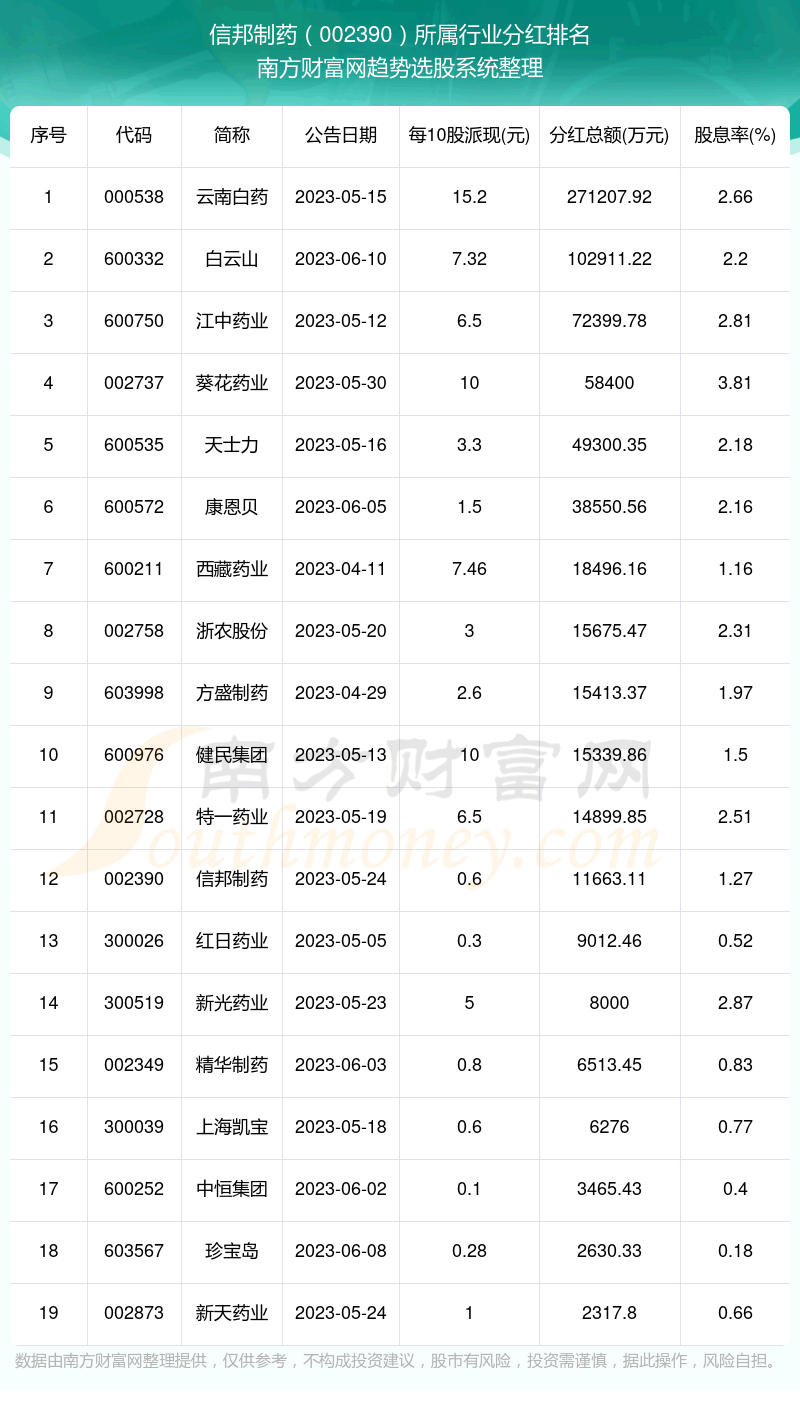Select stock code 603567

(x=134, y=1251)
